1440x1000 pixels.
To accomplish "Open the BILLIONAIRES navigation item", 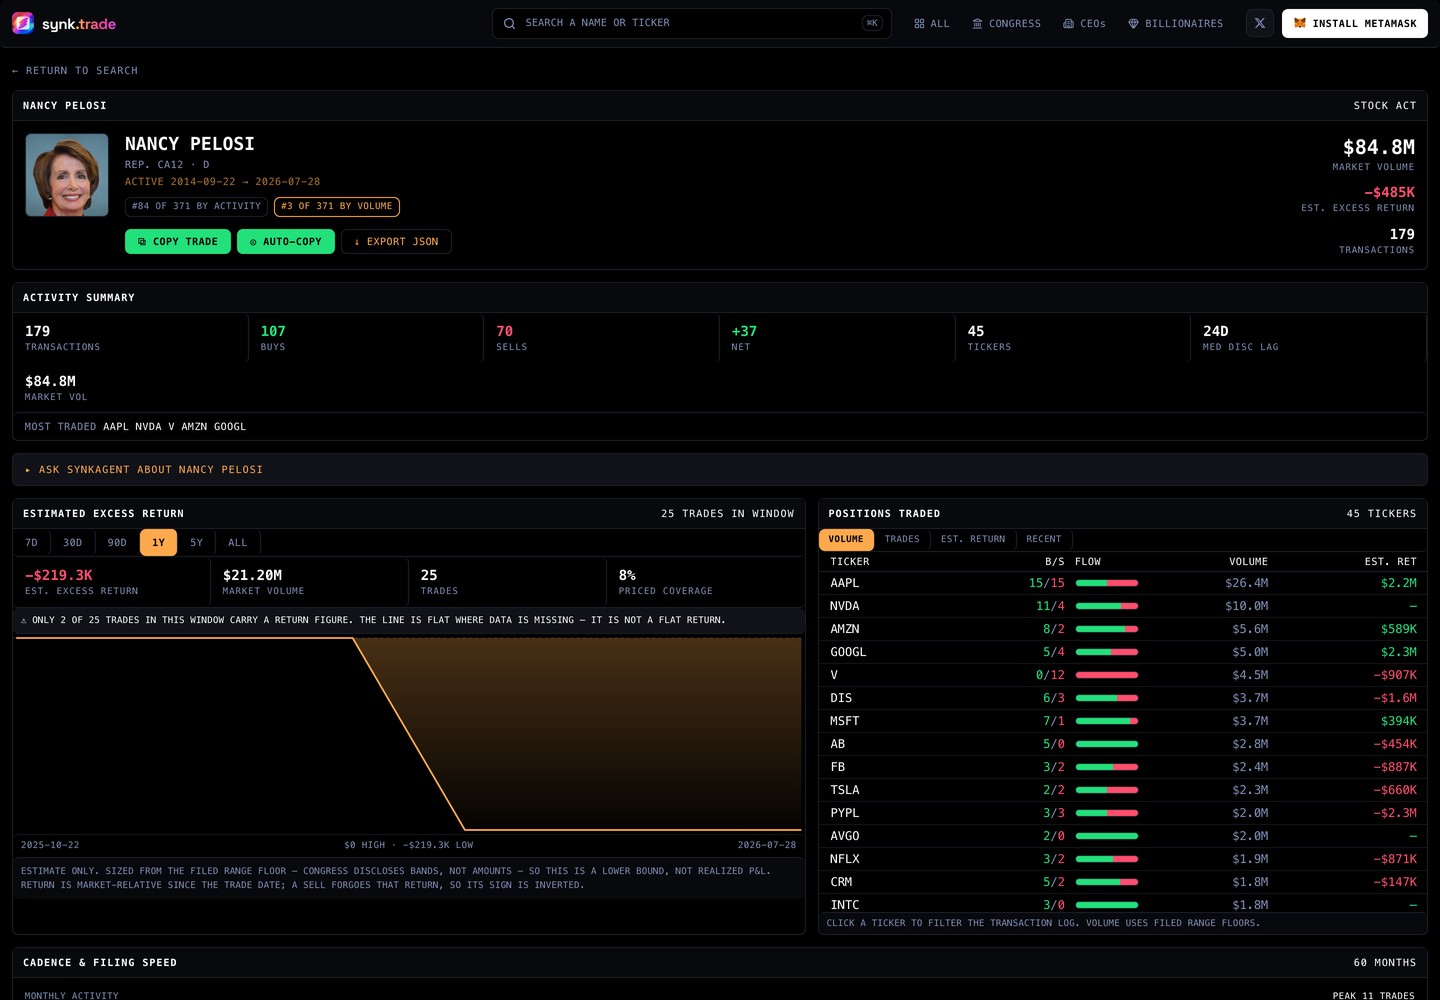I will 1175,24.
